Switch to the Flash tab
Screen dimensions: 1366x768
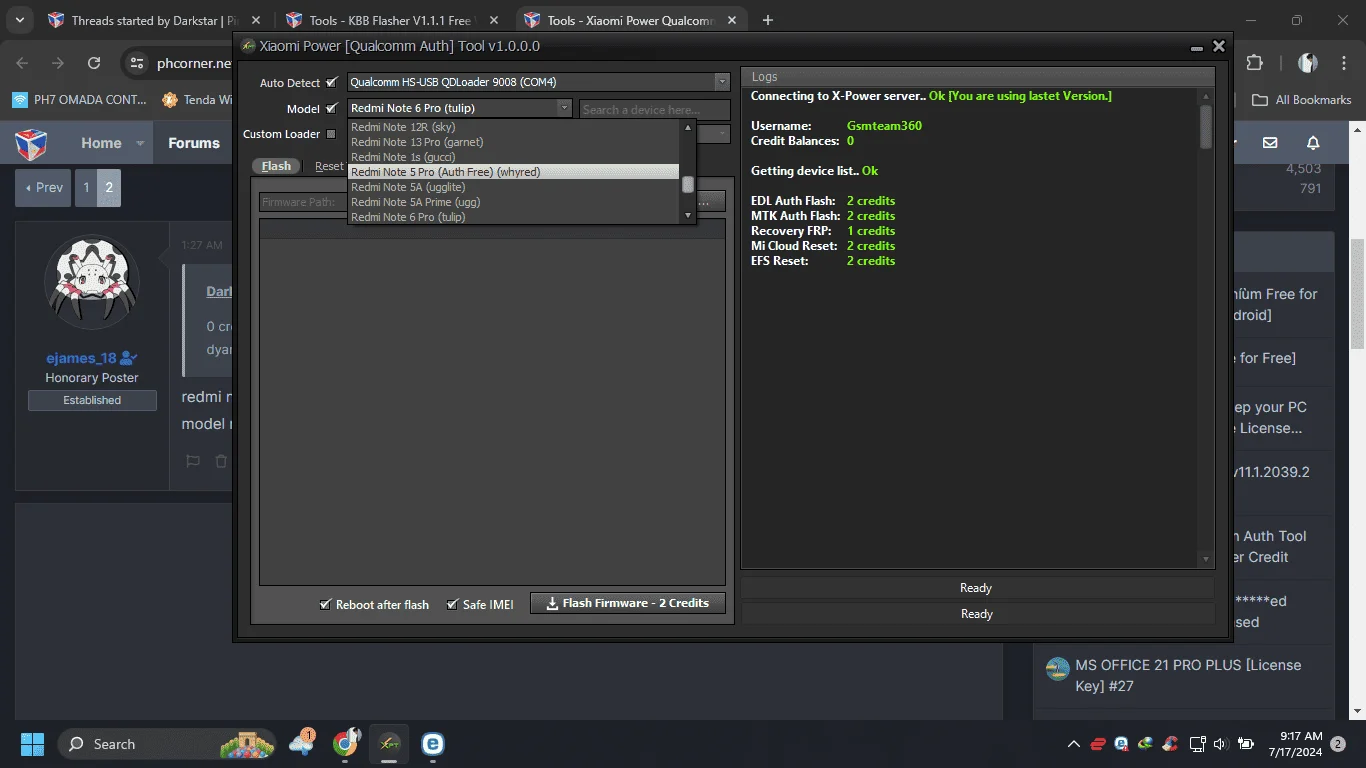(x=277, y=166)
